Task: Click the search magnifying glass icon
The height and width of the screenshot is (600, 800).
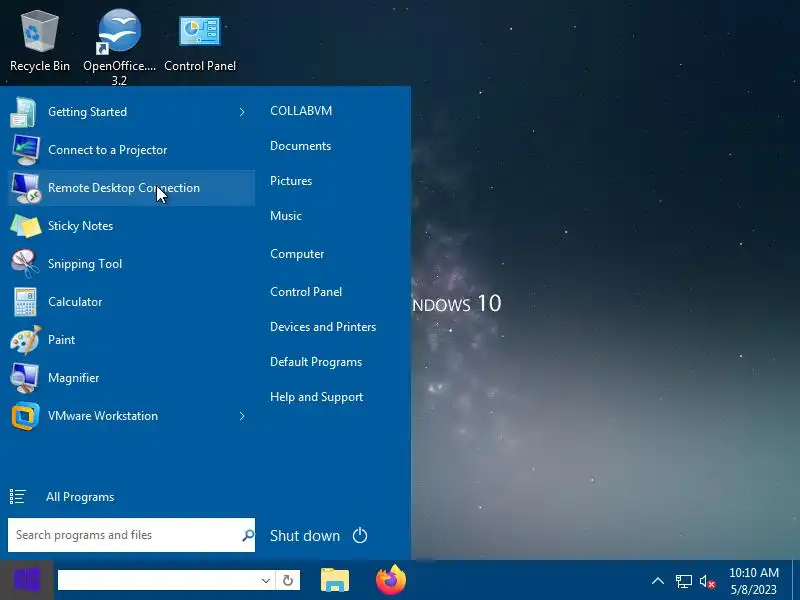Action: tap(248, 535)
